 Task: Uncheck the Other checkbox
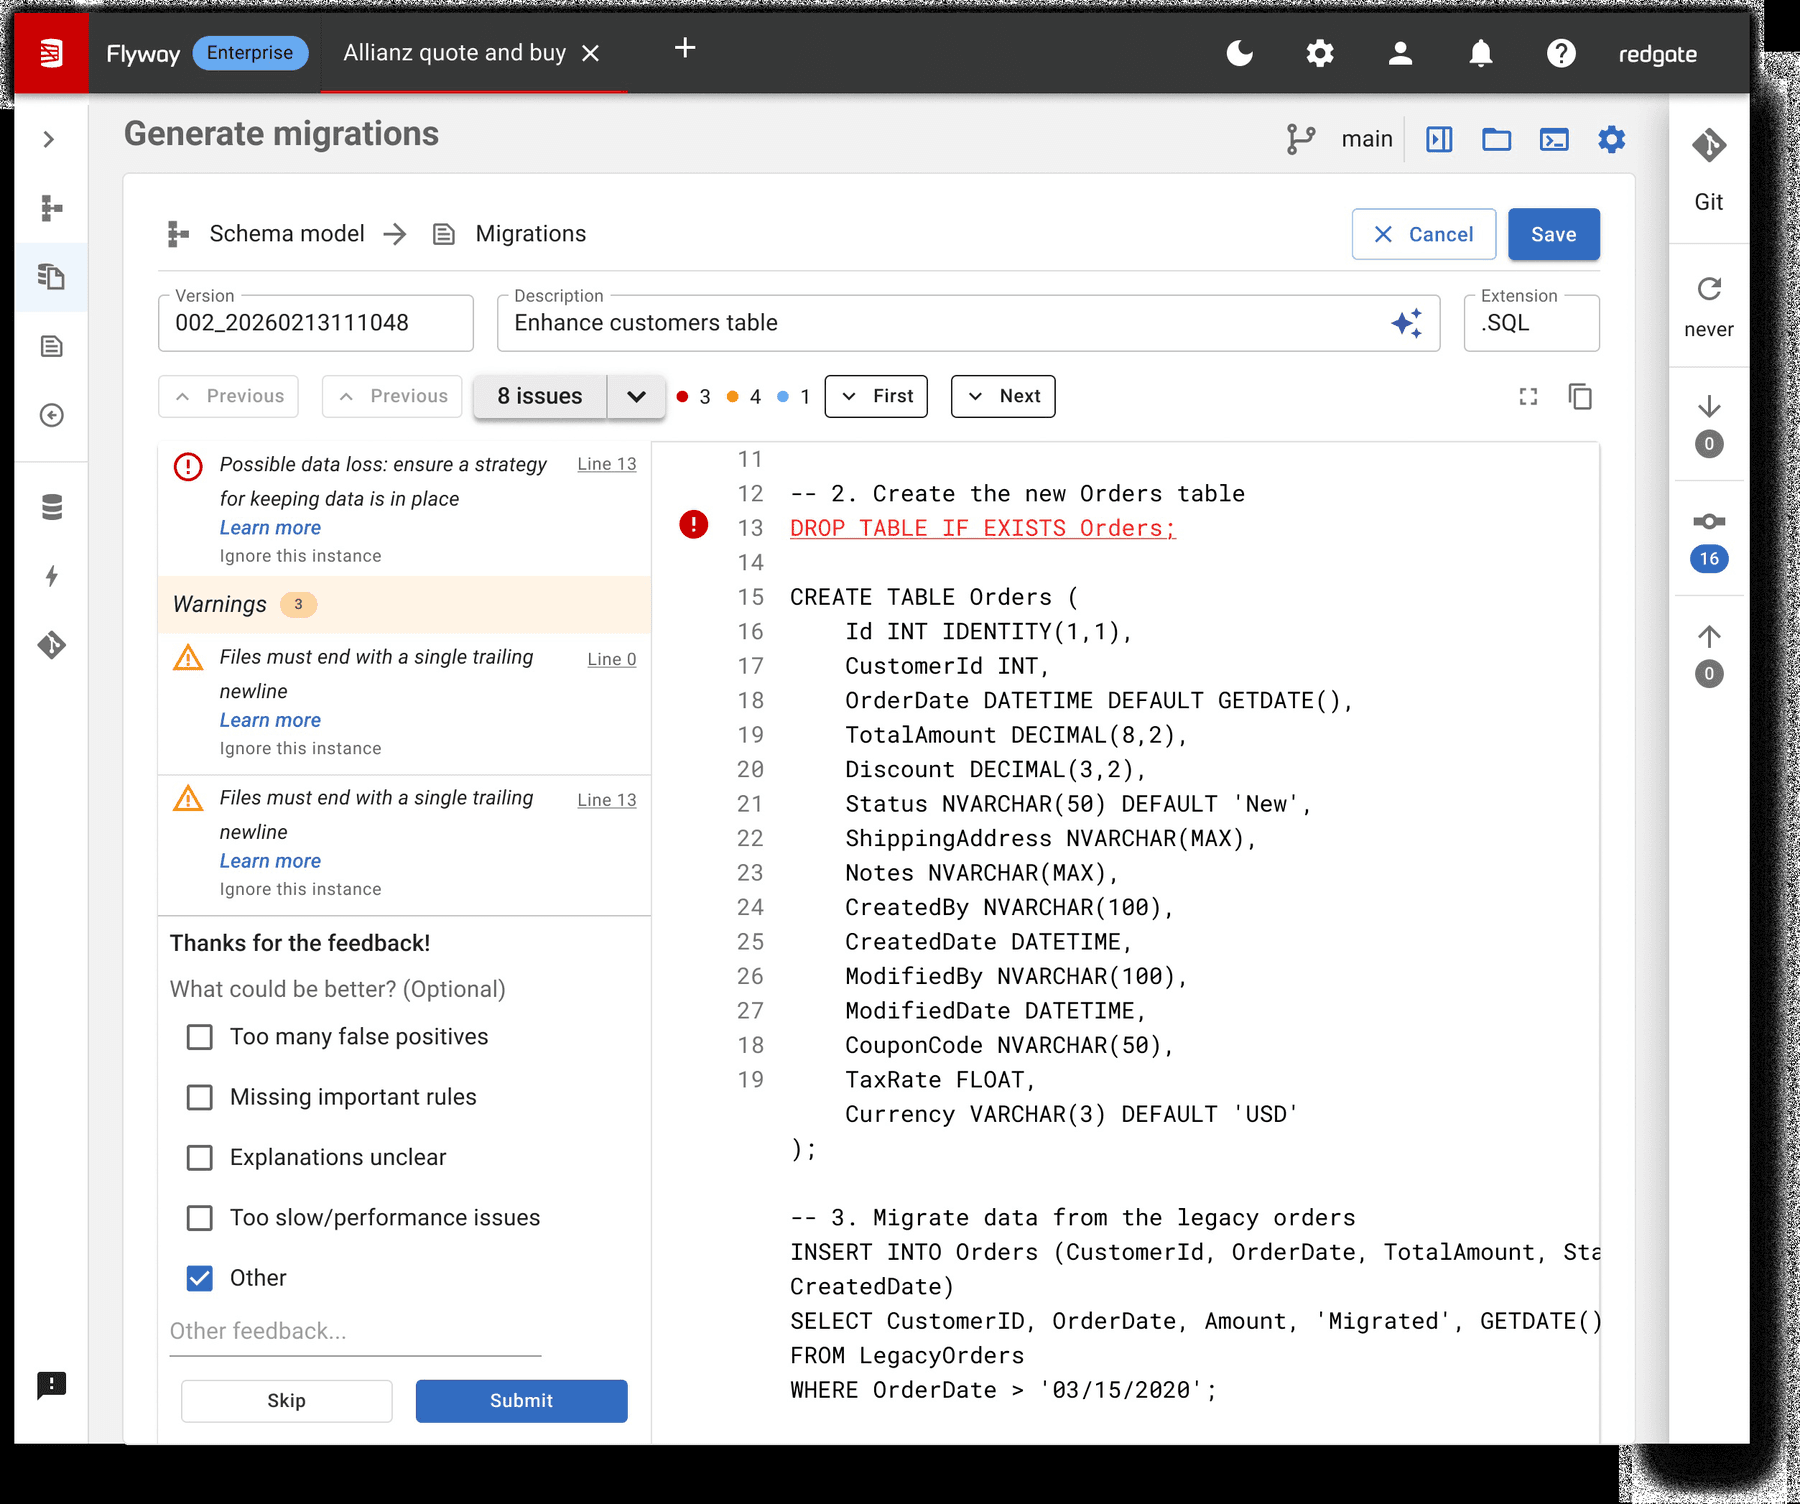click(x=200, y=1278)
